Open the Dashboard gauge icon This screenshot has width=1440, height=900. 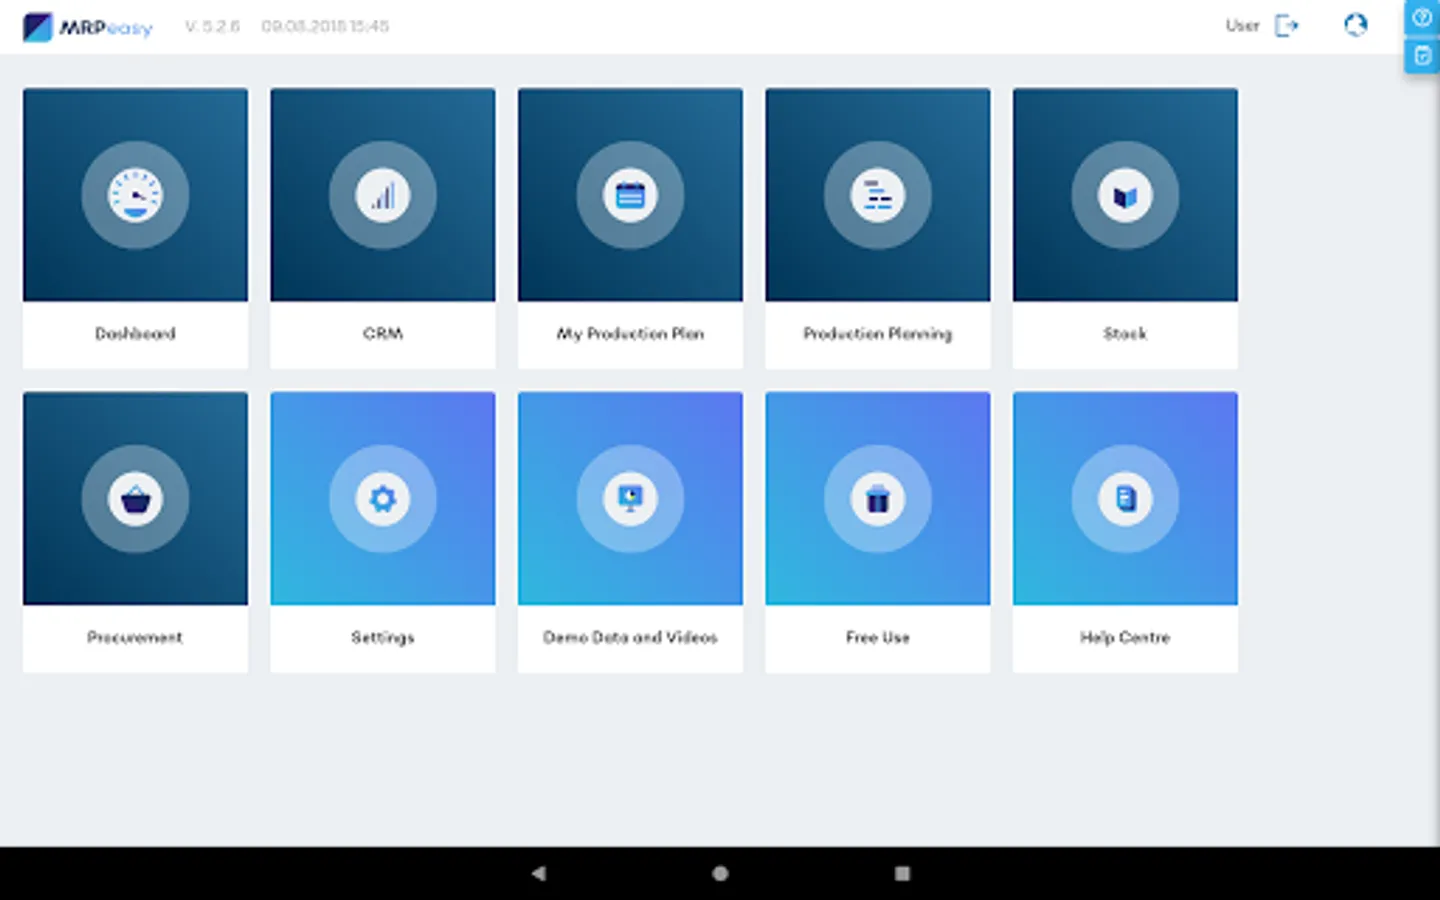(135, 195)
